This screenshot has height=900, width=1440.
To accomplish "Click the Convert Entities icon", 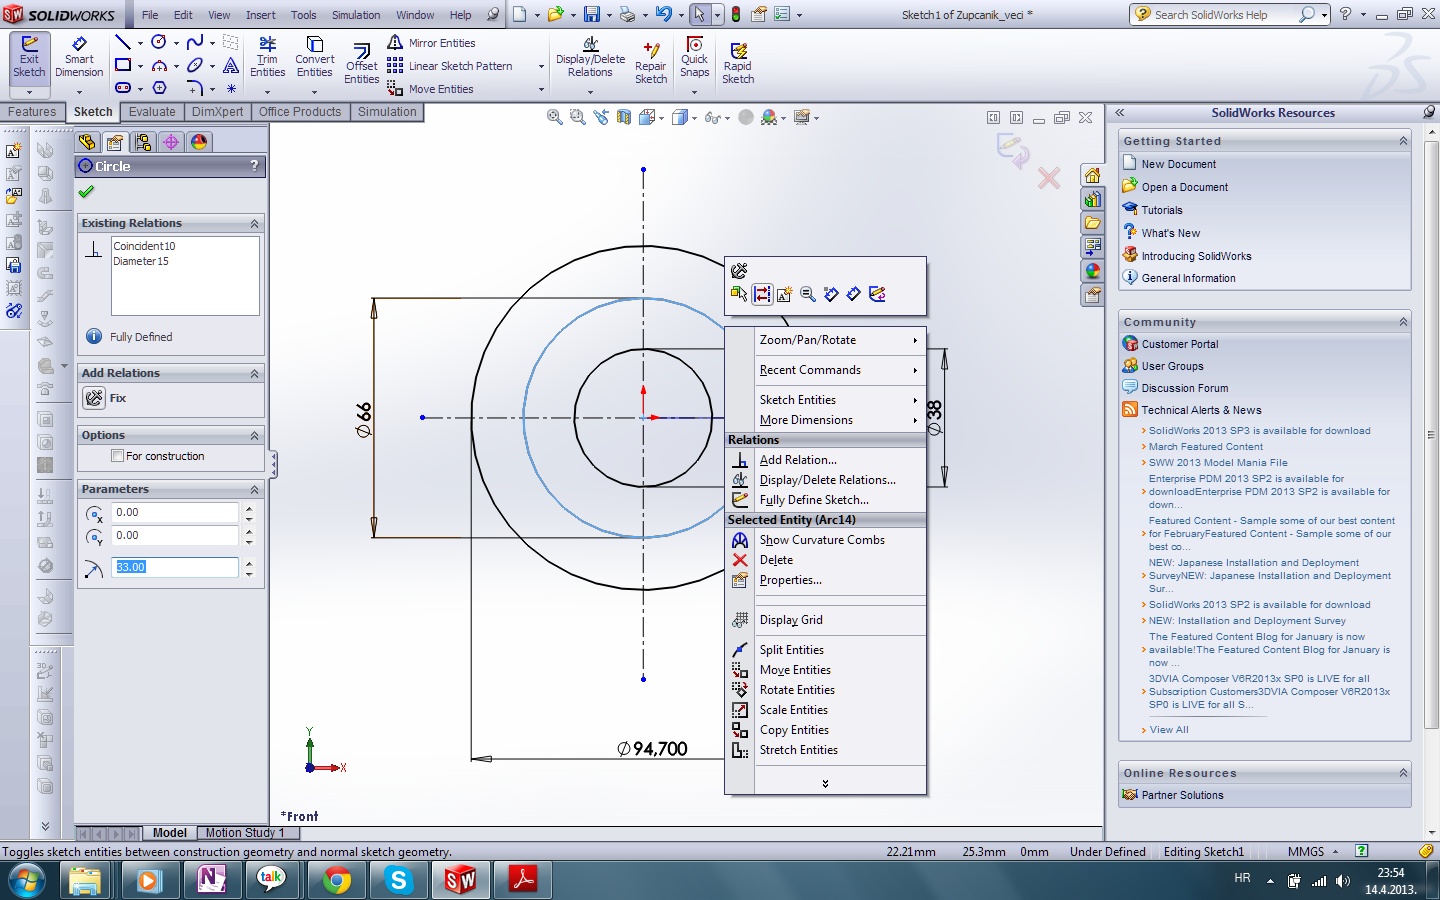I will point(314,57).
